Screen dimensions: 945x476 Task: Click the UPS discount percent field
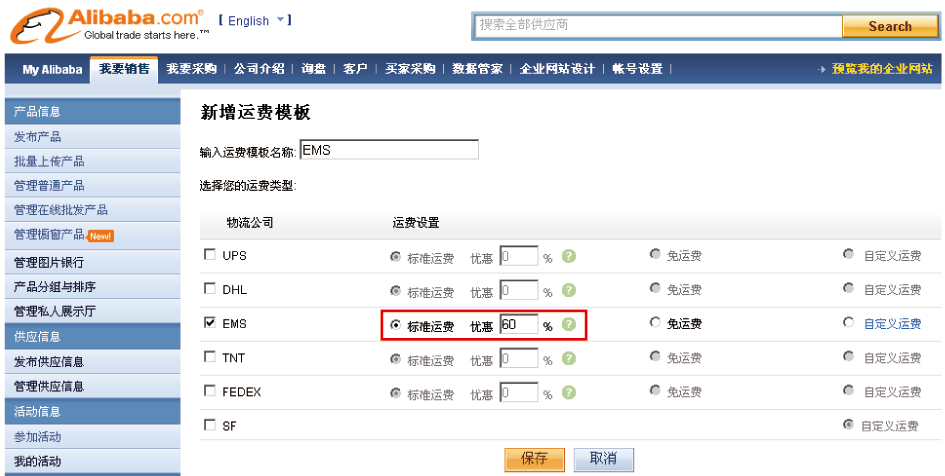point(519,257)
